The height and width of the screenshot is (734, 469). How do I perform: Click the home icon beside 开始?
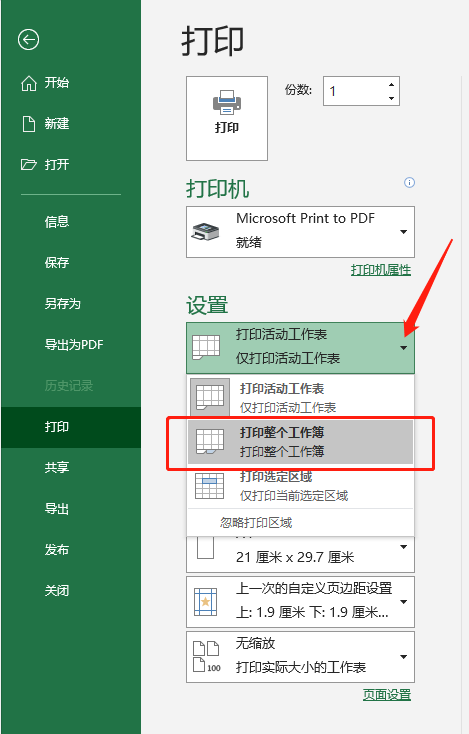29,83
